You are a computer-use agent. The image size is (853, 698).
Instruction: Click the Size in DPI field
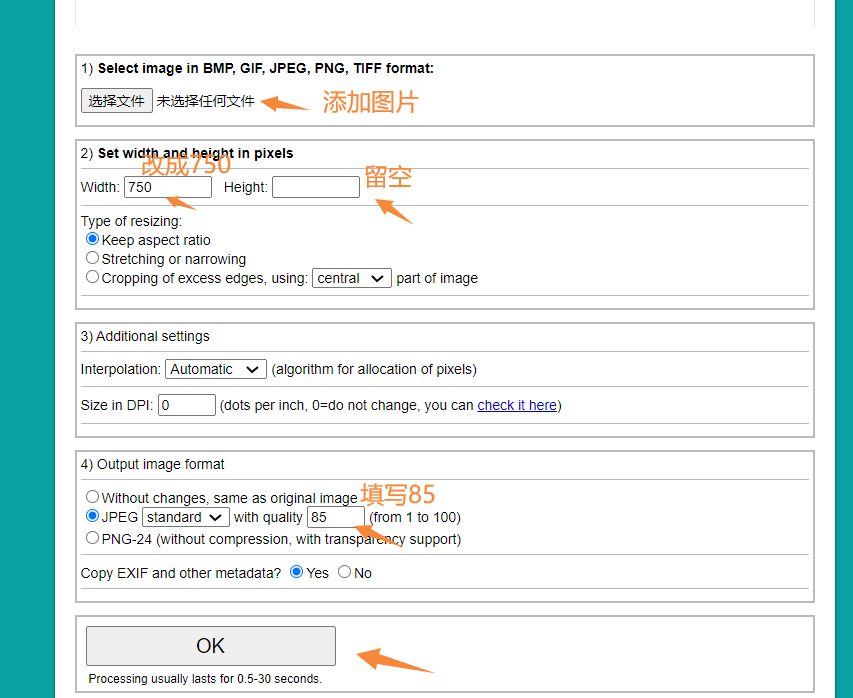pos(187,405)
